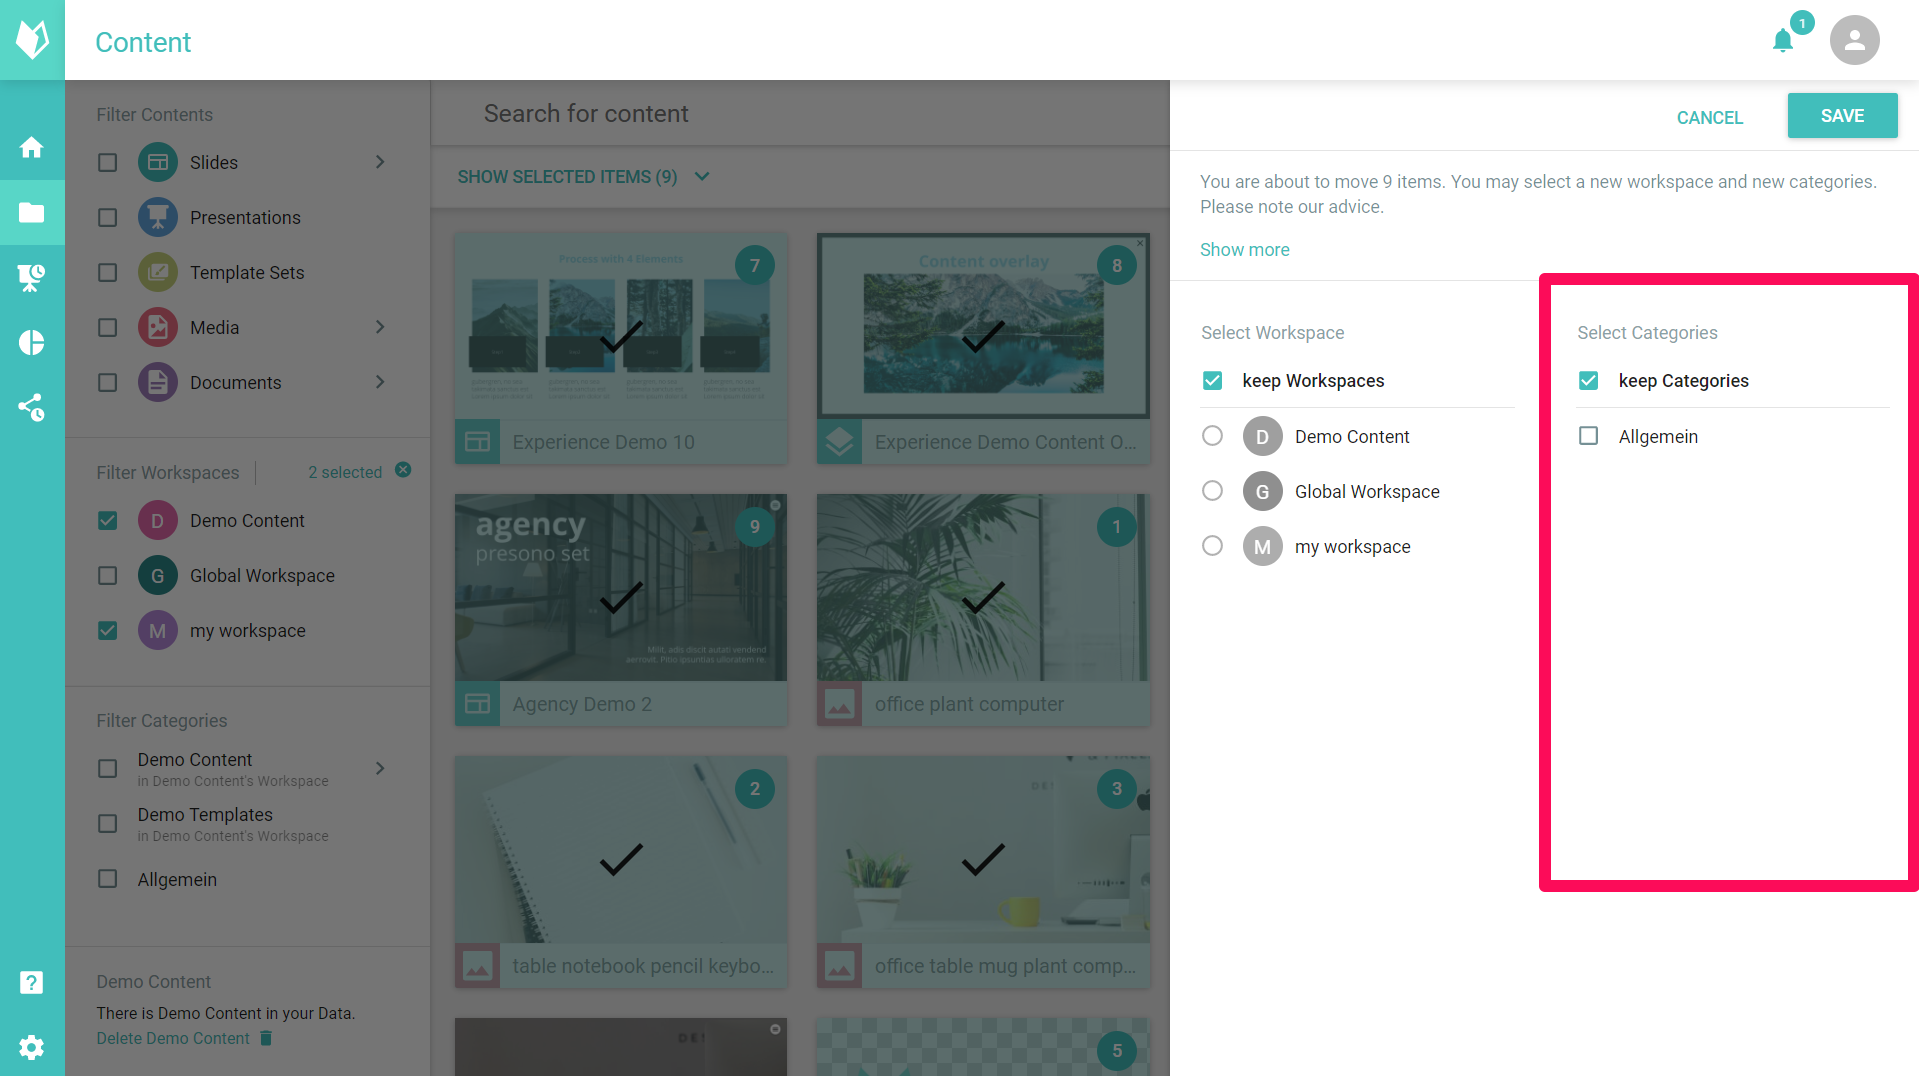Click the Template Sets filter icon
The image size is (1919, 1076).
(x=158, y=272)
